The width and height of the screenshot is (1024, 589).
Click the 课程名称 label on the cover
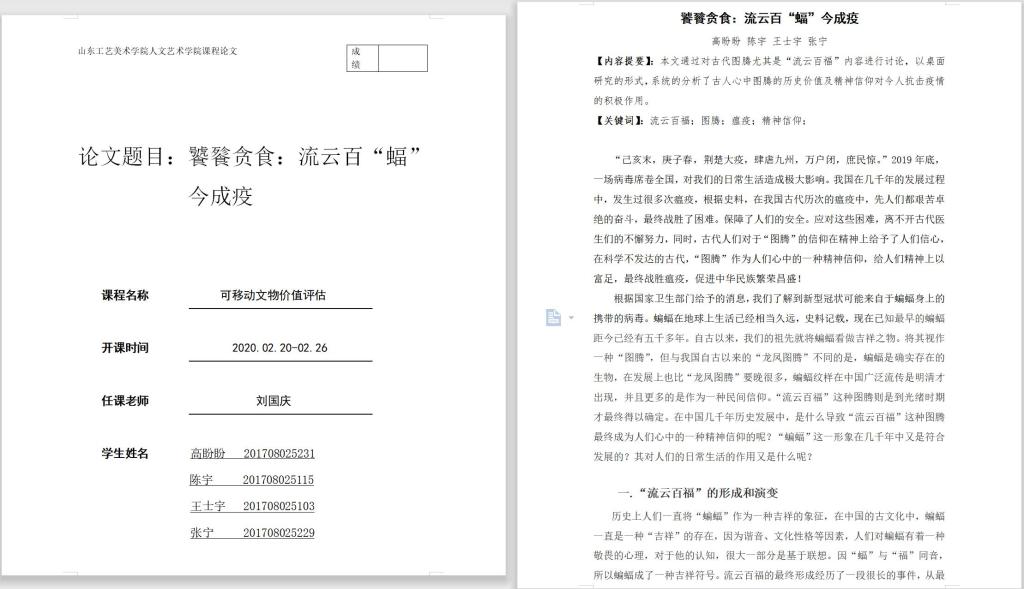pyautogui.click(x=125, y=295)
